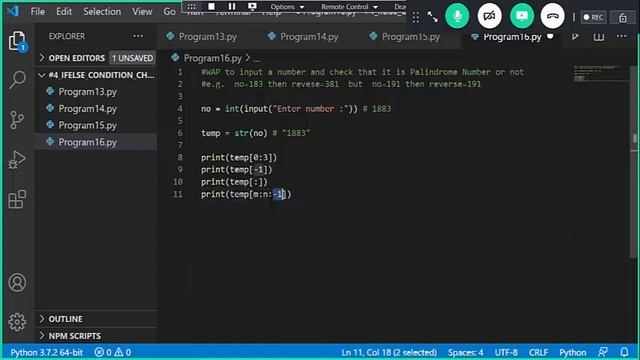Open the View menu

point(142,11)
